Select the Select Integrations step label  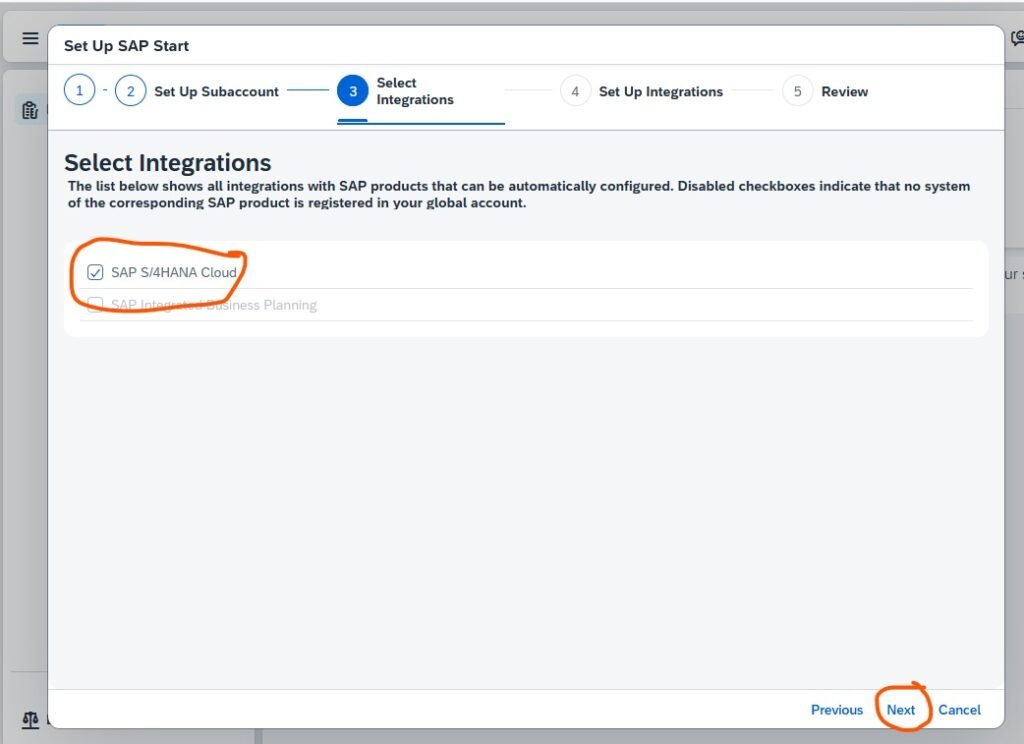(415, 91)
